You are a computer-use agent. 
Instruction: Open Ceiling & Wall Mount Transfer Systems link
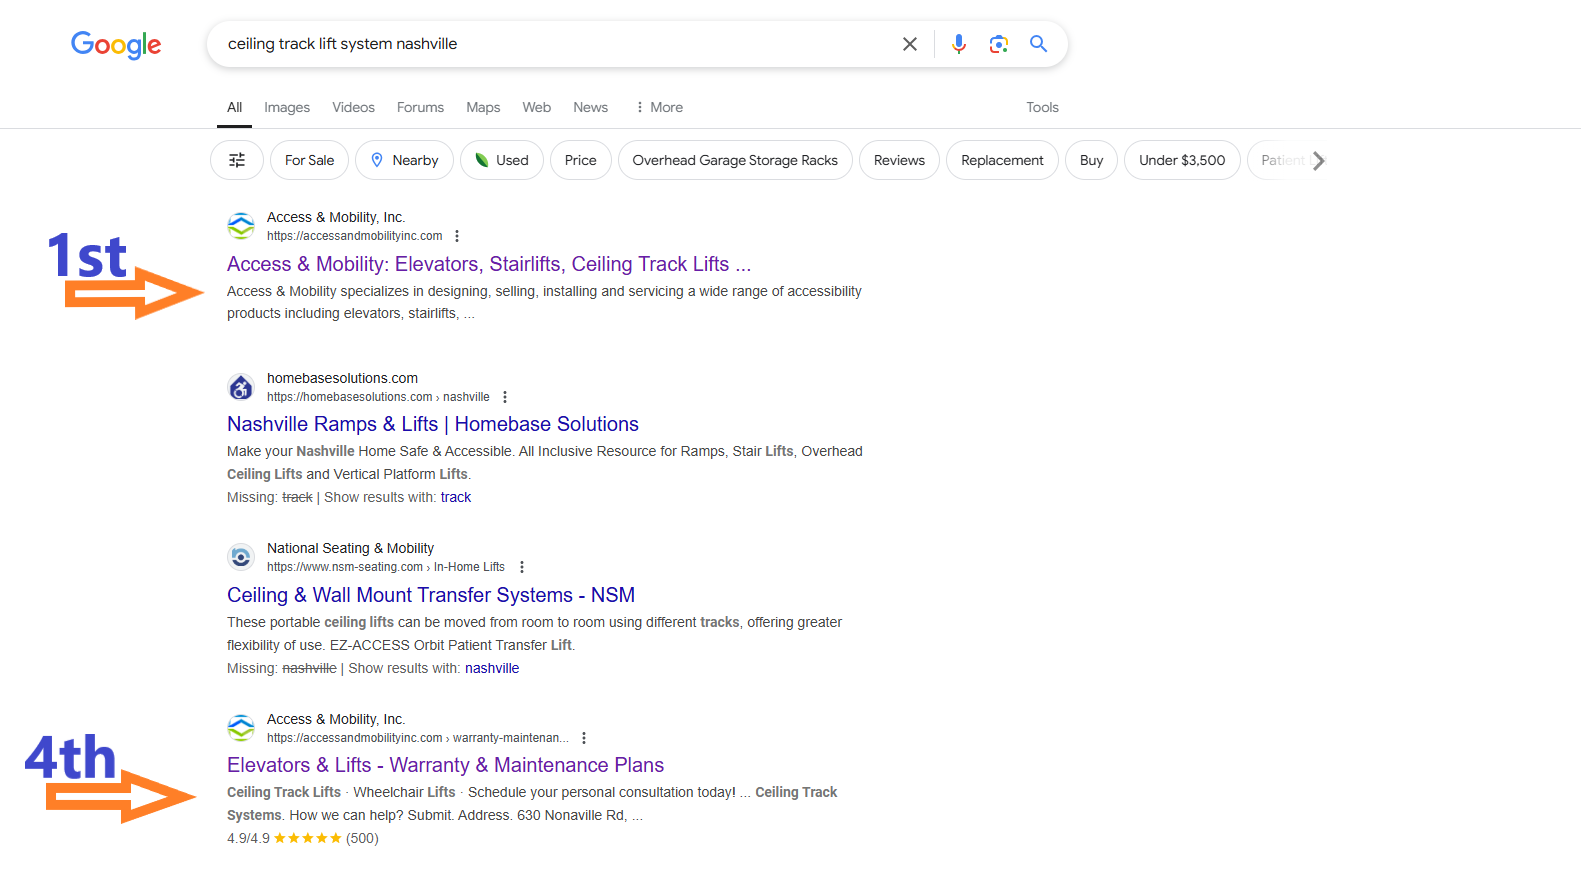click(431, 595)
